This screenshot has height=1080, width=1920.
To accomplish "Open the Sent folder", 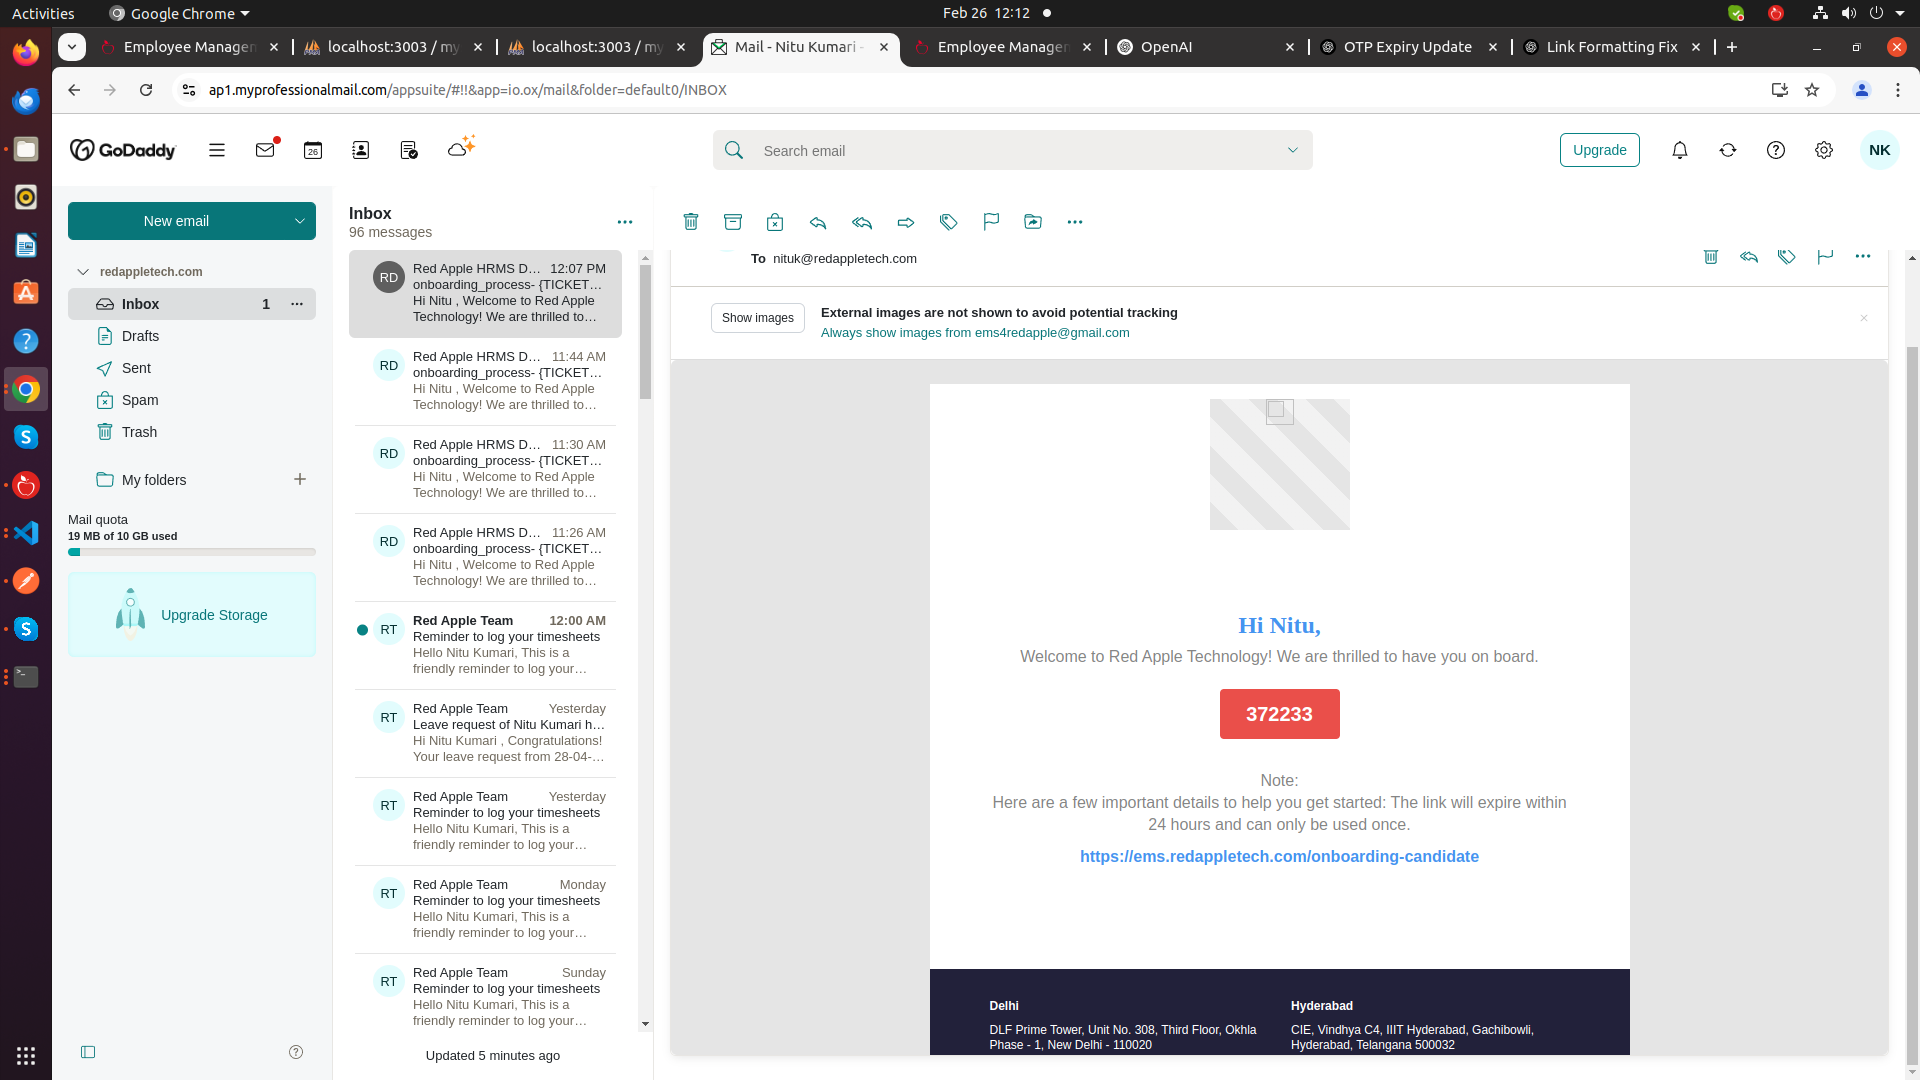I will [192, 368].
